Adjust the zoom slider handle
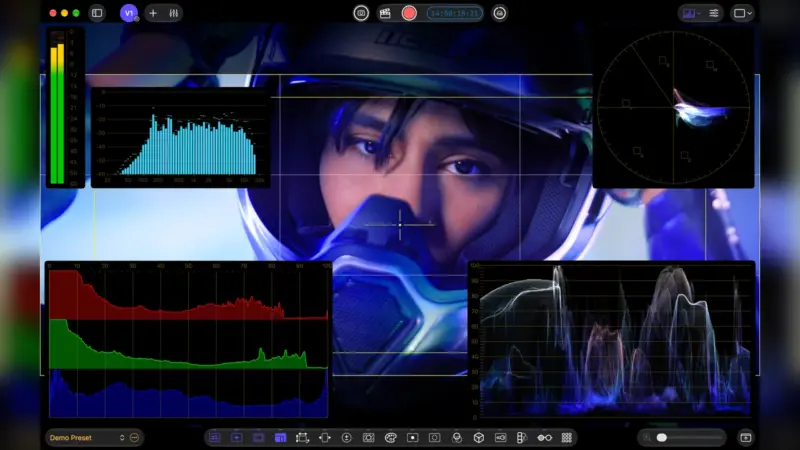This screenshot has height=450, width=800. pyautogui.click(x=662, y=438)
